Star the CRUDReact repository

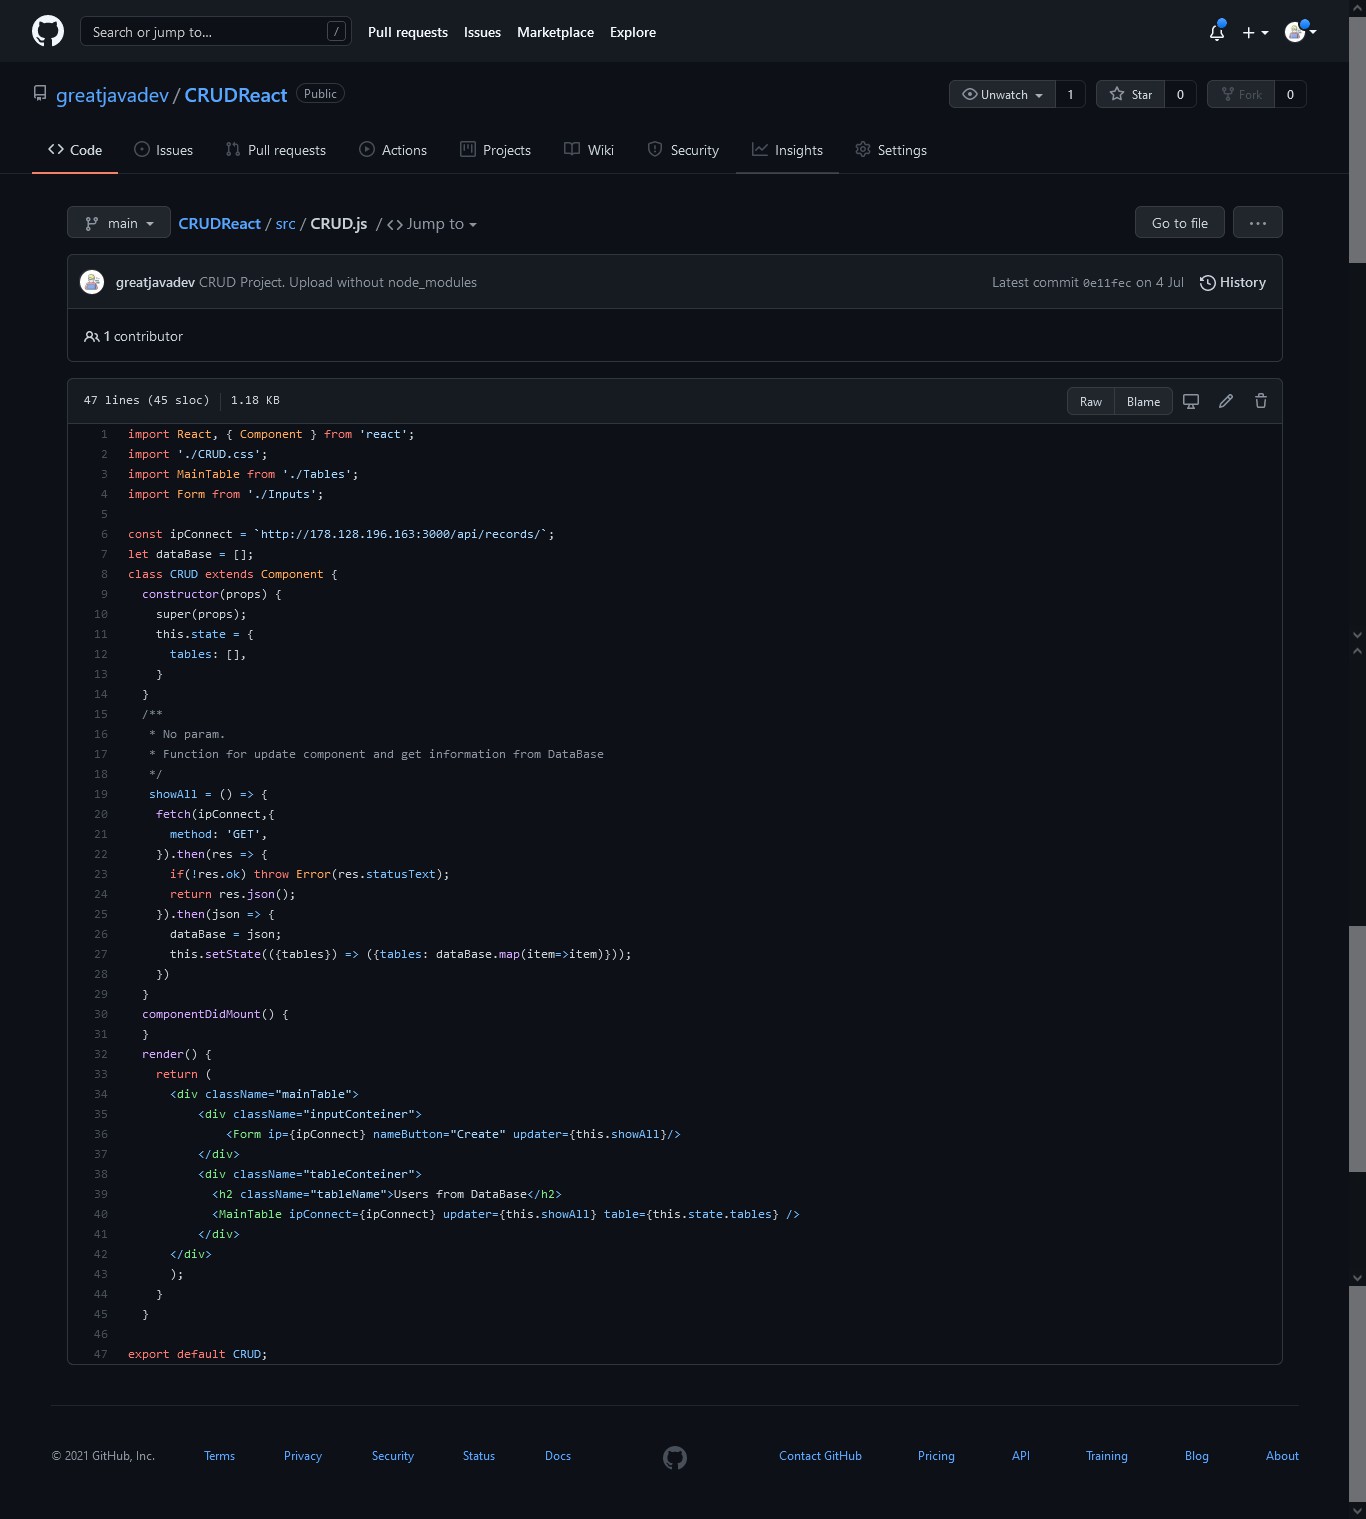(x=1131, y=94)
